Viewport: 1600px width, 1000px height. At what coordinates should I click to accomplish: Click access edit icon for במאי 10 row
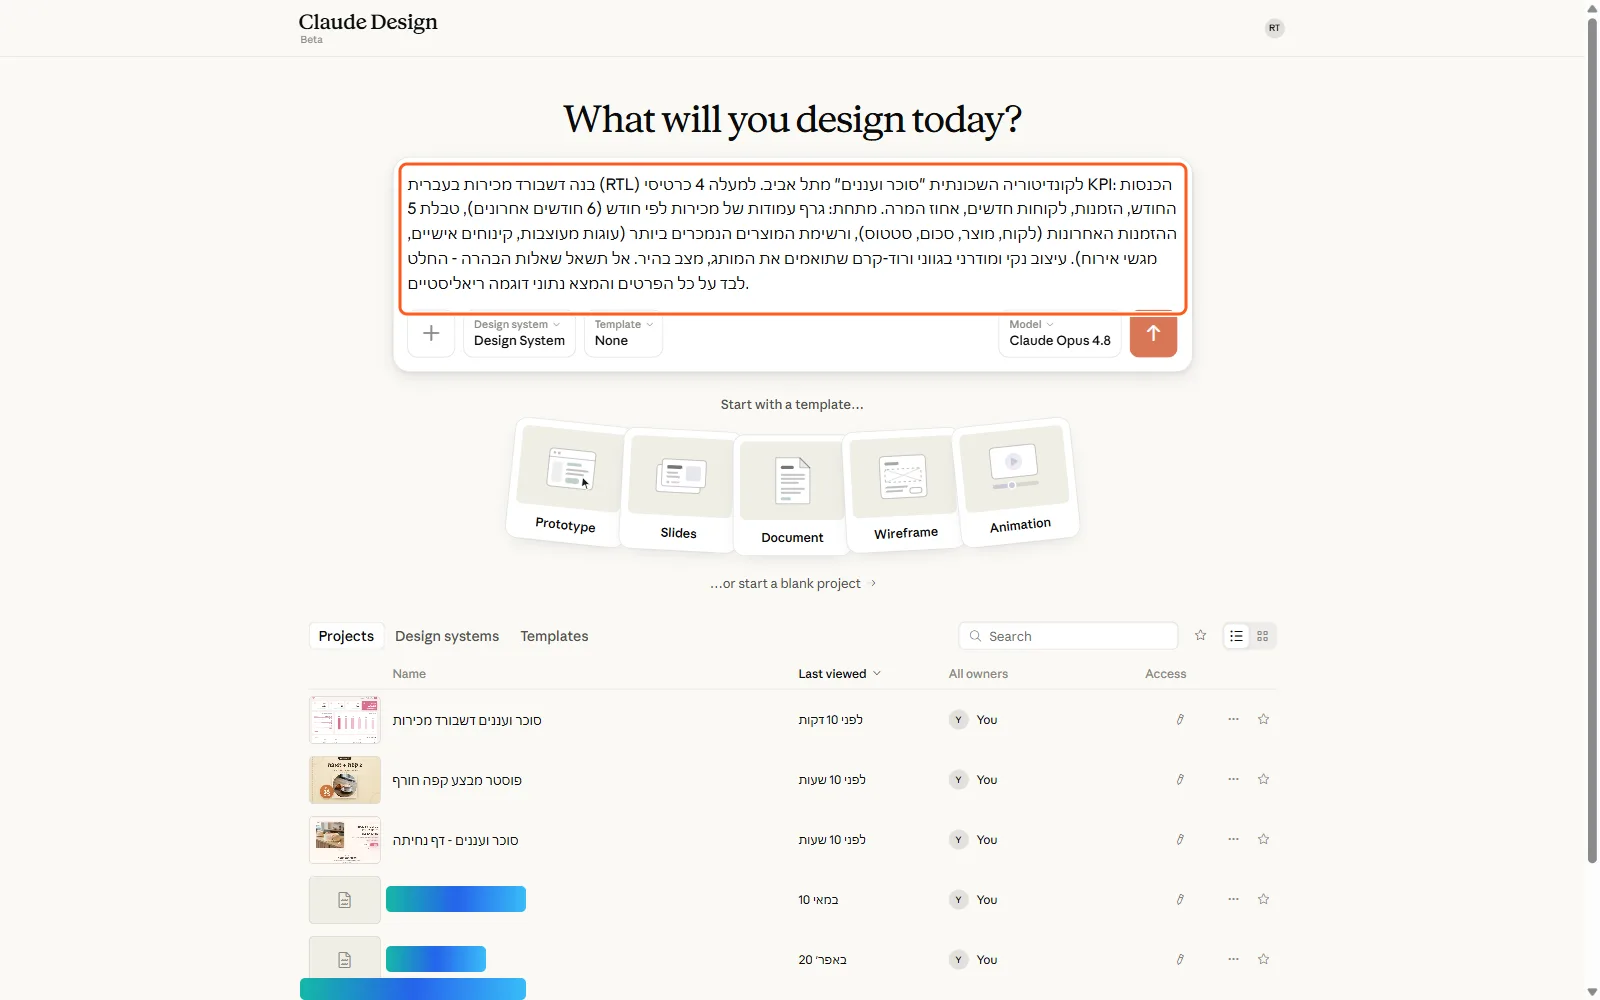(x=1180, y=900)
